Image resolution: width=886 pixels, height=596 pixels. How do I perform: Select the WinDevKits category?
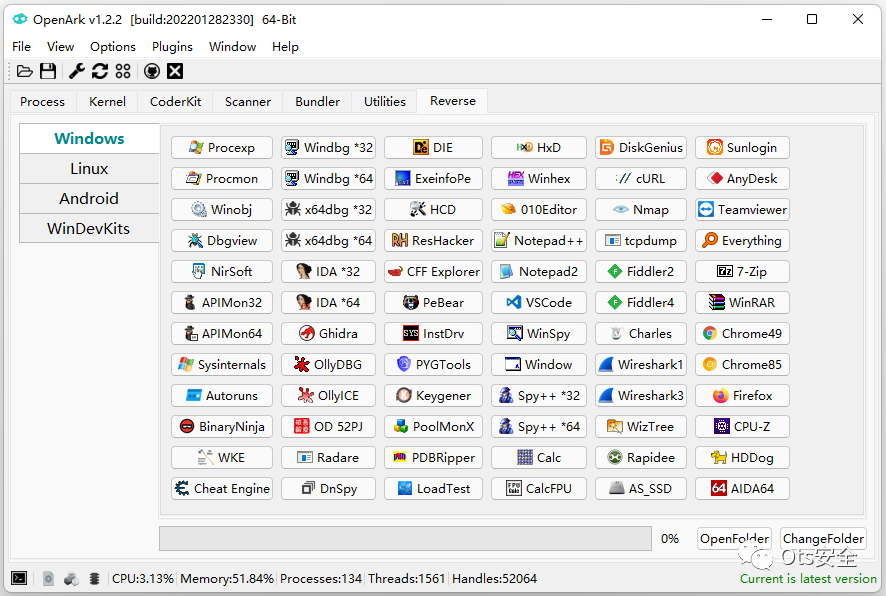tap(89, 228)
